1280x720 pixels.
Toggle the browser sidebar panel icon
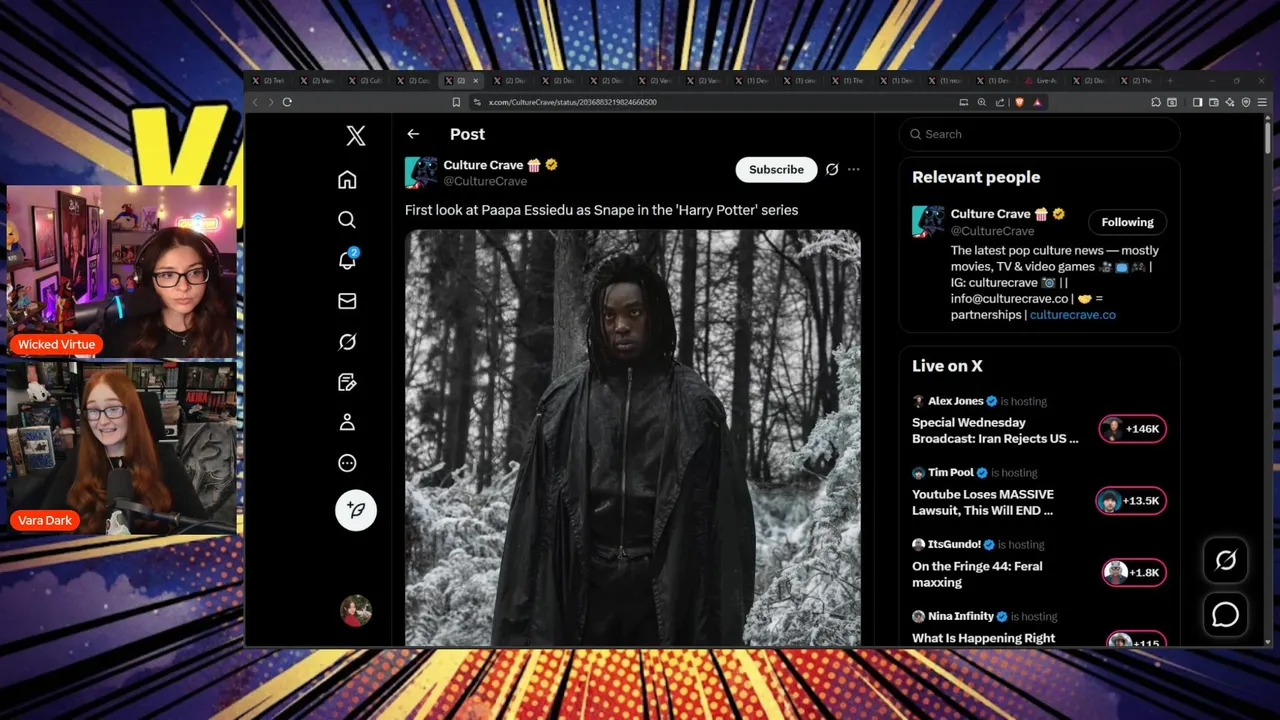[x=1197, y=102]
